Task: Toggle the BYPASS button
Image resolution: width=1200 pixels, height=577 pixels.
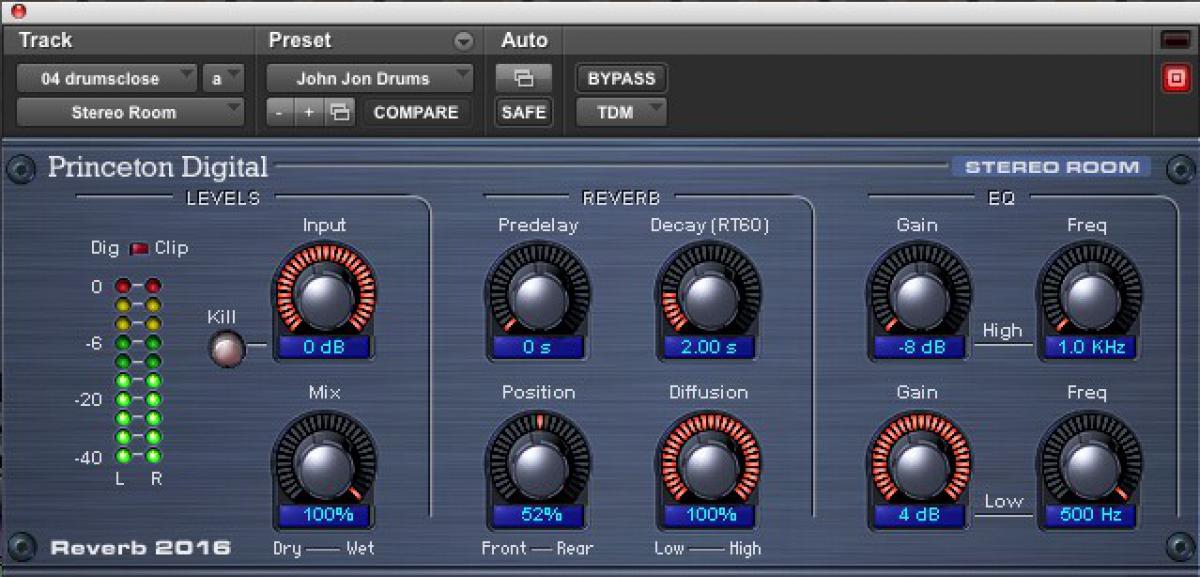Action: [621, 78]
